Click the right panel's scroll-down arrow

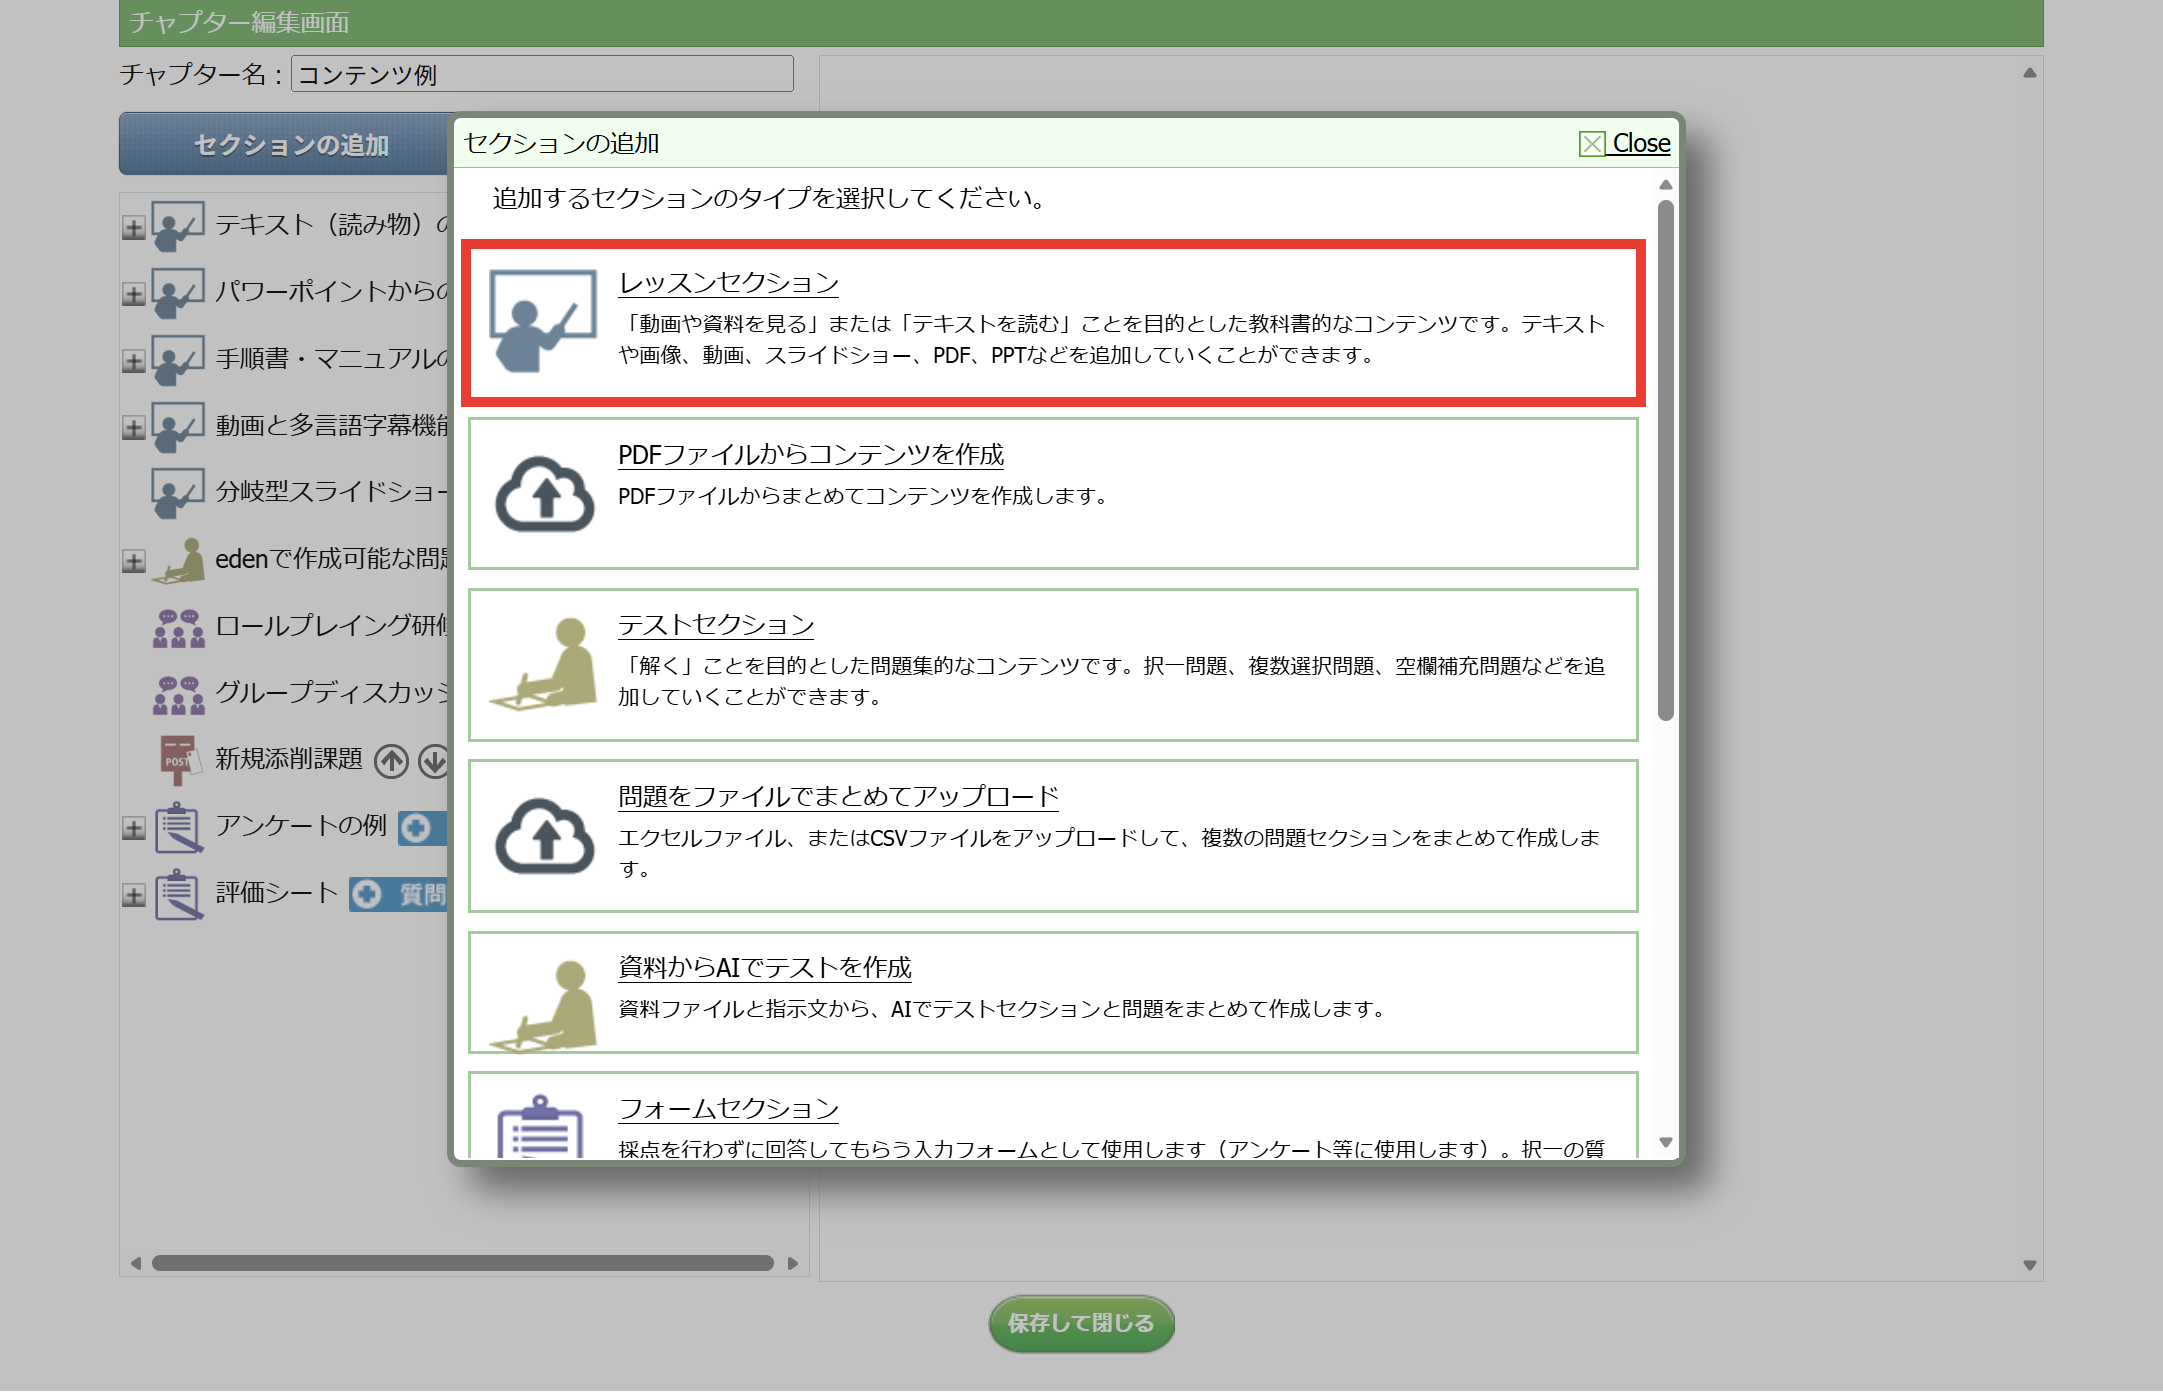2029,1265
